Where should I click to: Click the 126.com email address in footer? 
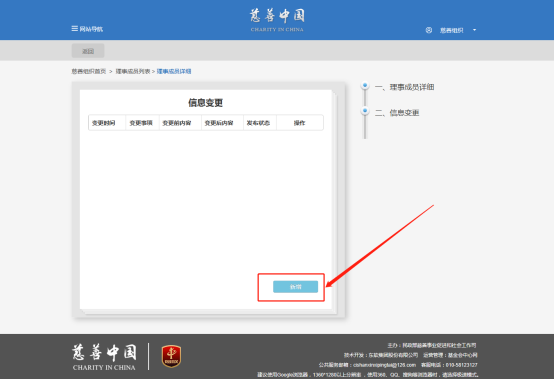pos(385,365)
